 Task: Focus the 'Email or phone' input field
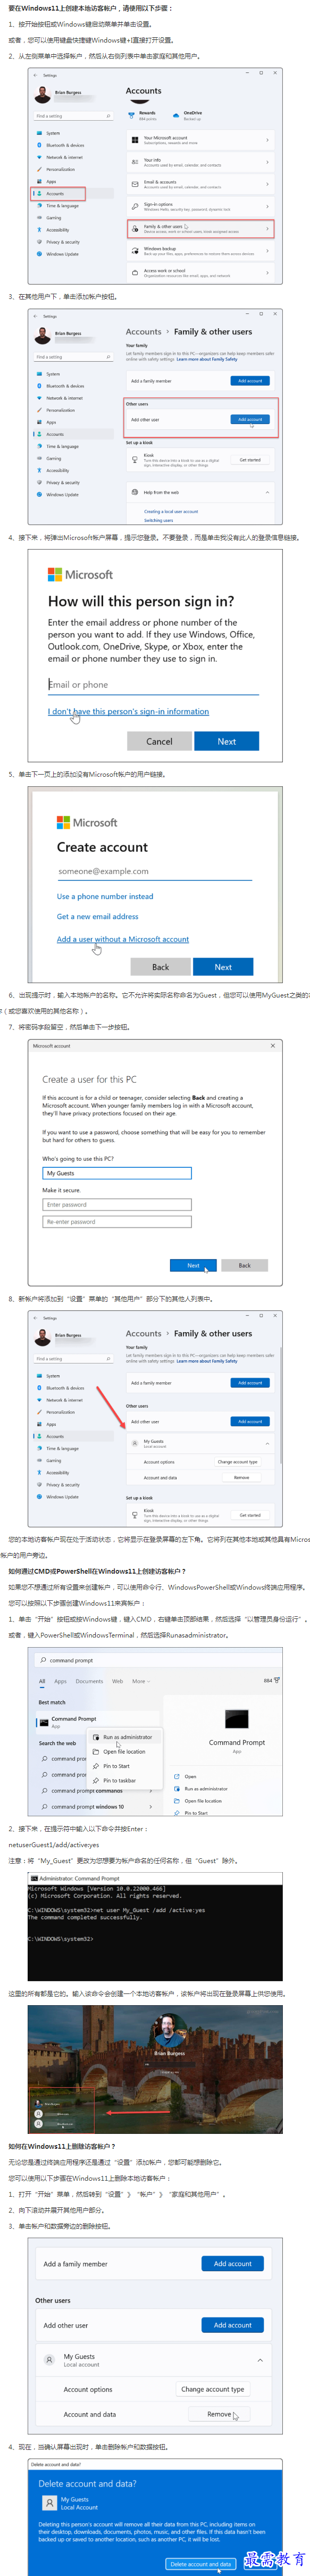(153, 685)
